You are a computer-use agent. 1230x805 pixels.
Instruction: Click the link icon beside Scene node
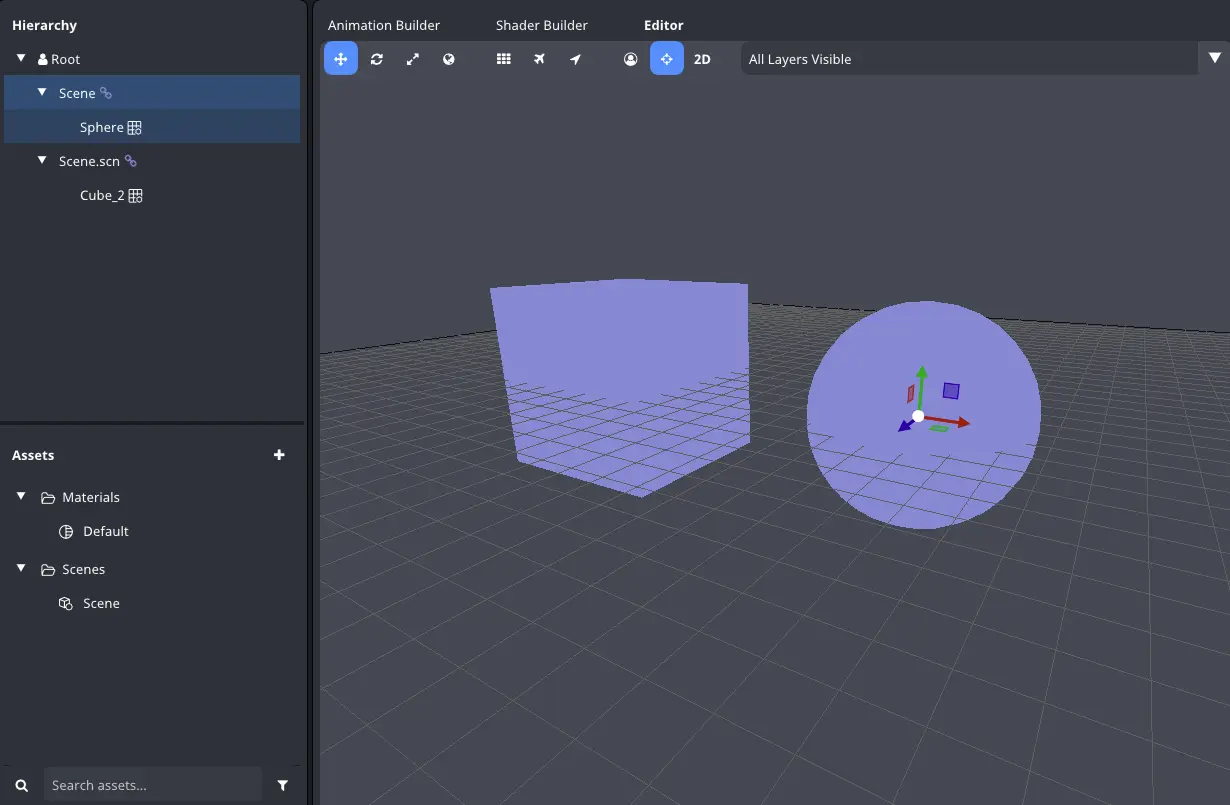[x=106, y=93]
